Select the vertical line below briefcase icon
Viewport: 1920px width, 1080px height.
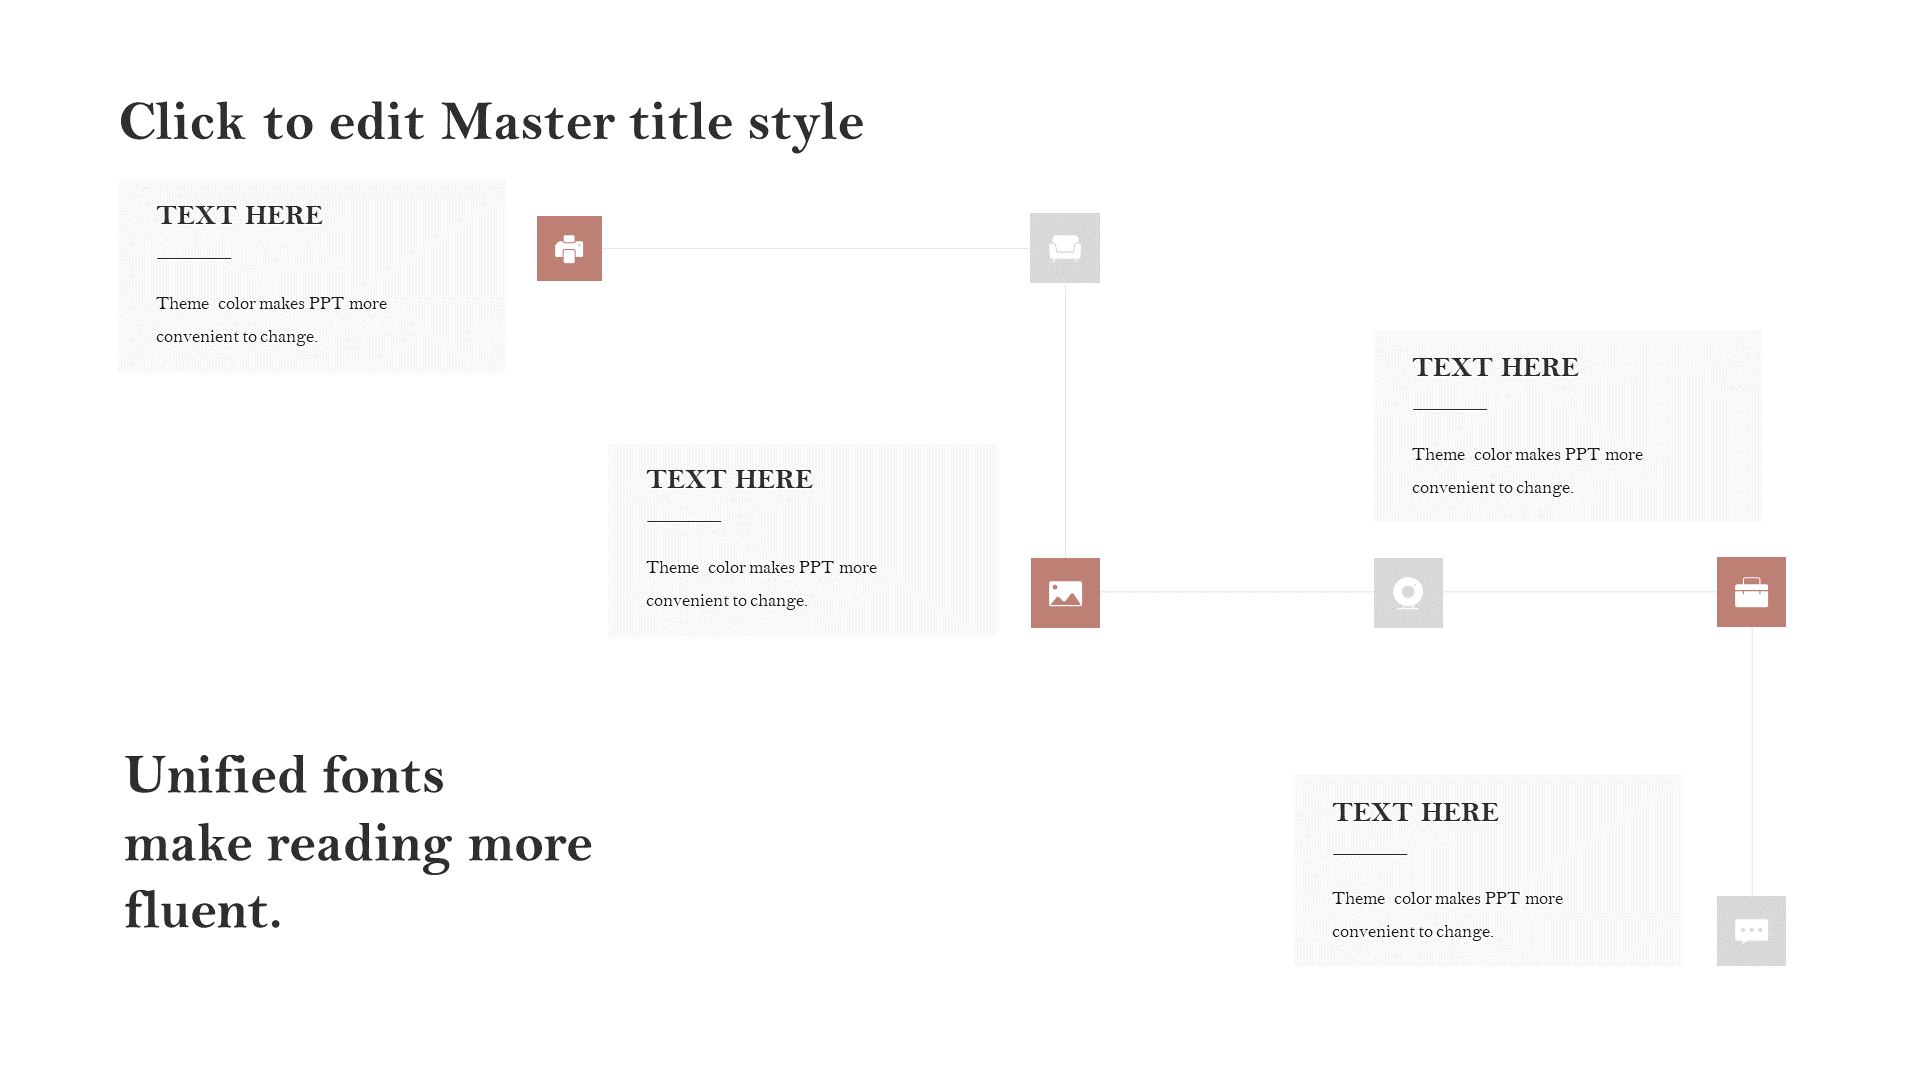point(1752,761)
